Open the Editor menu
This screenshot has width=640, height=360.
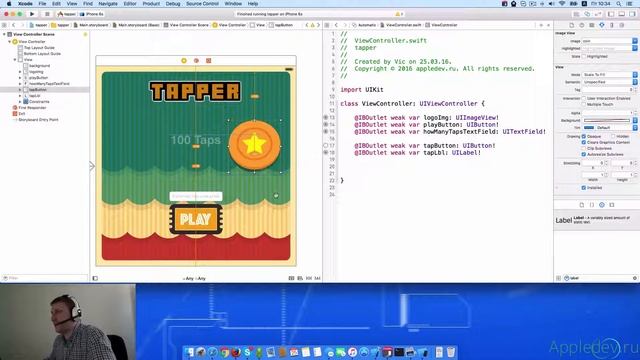click(x=130, y=4)
